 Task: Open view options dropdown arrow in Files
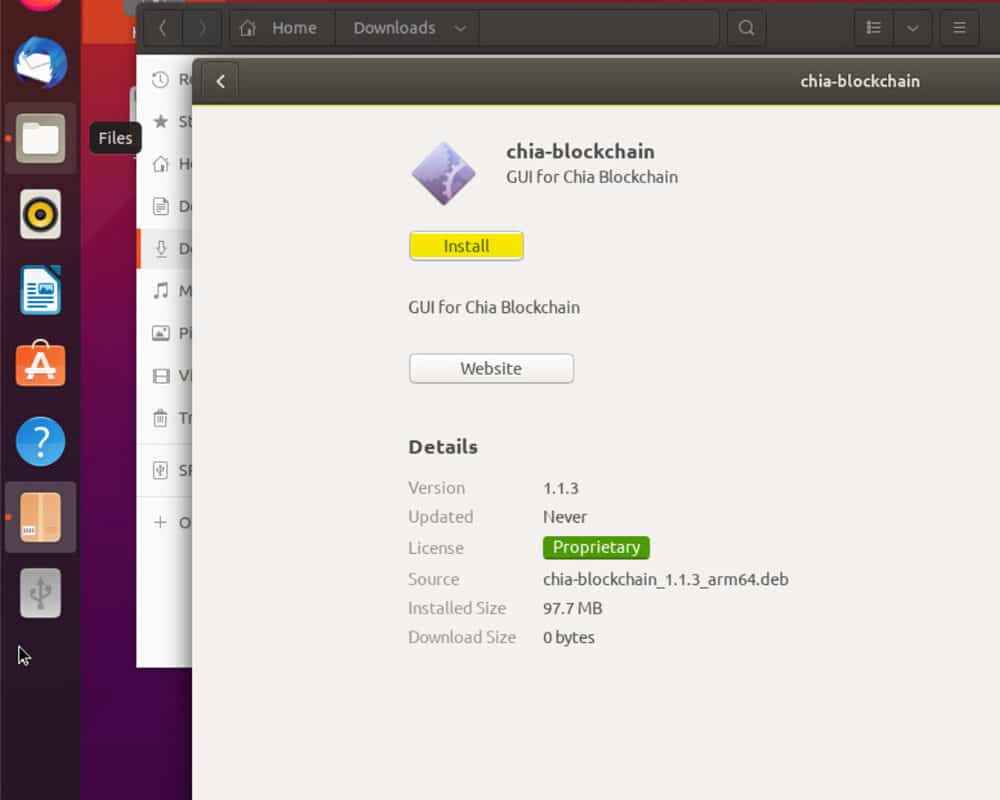913,28
